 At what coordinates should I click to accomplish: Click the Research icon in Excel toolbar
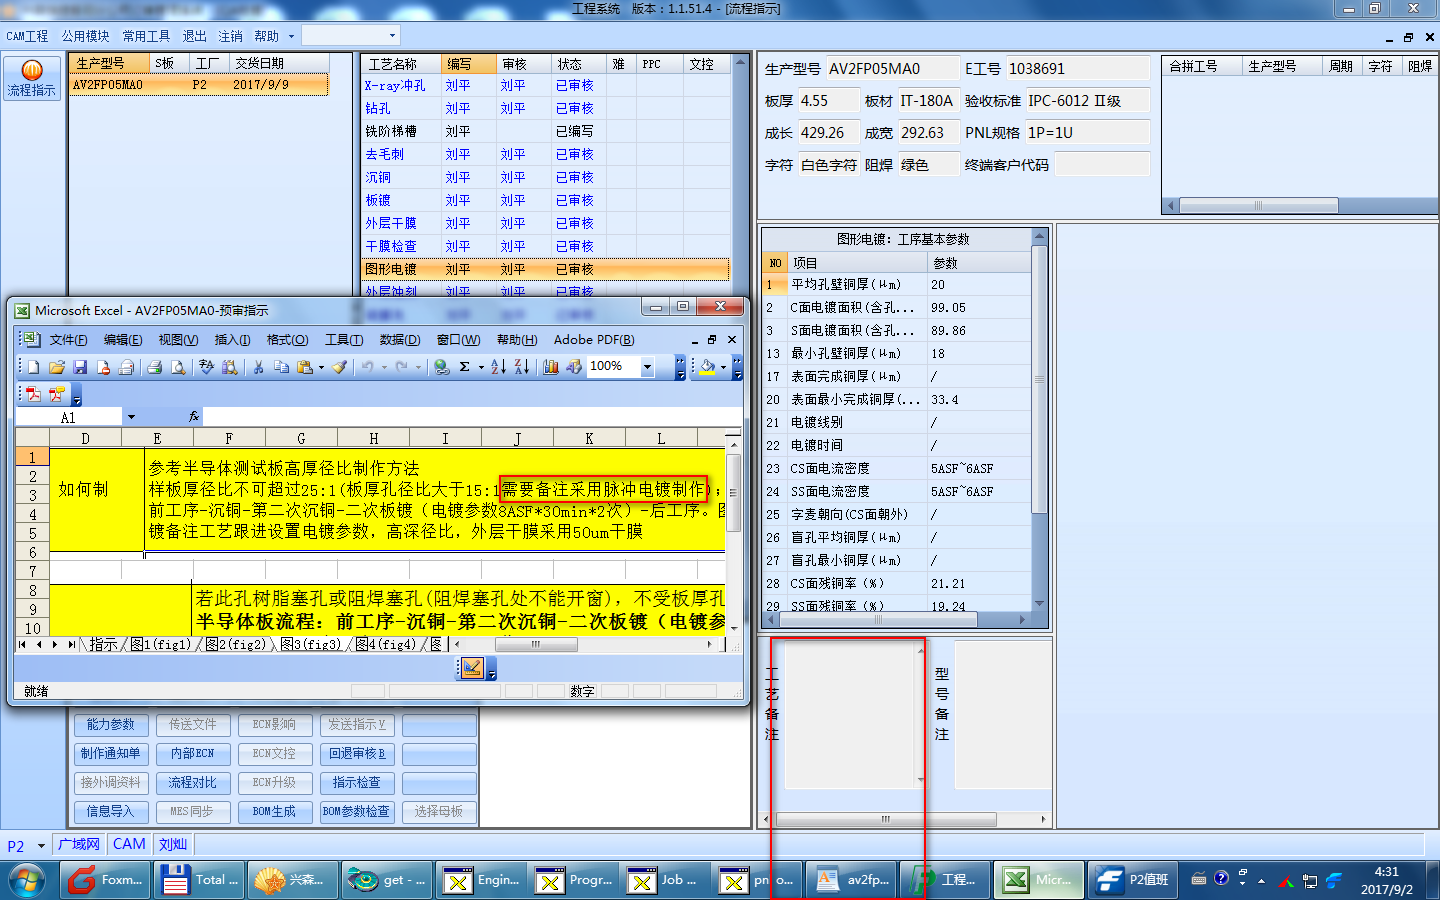(x=230, y=367)
